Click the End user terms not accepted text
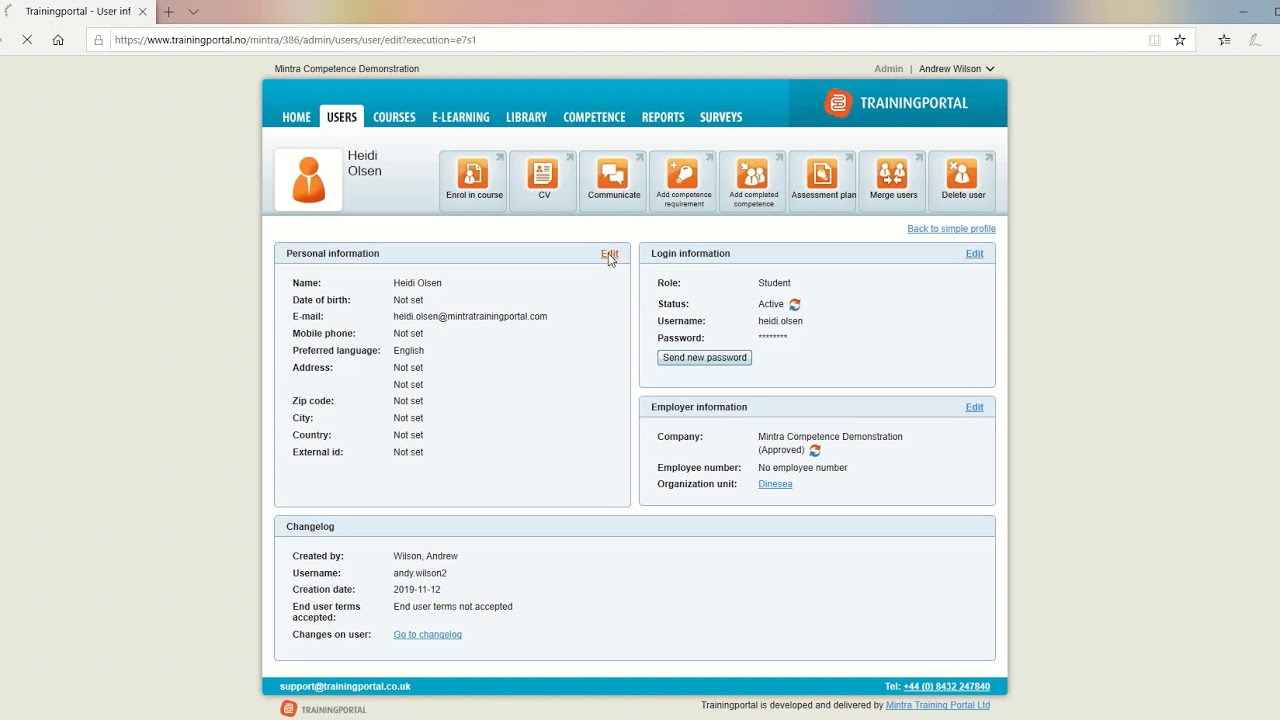The width and height of the screenshot is (1280, 720). coord(453,607)
